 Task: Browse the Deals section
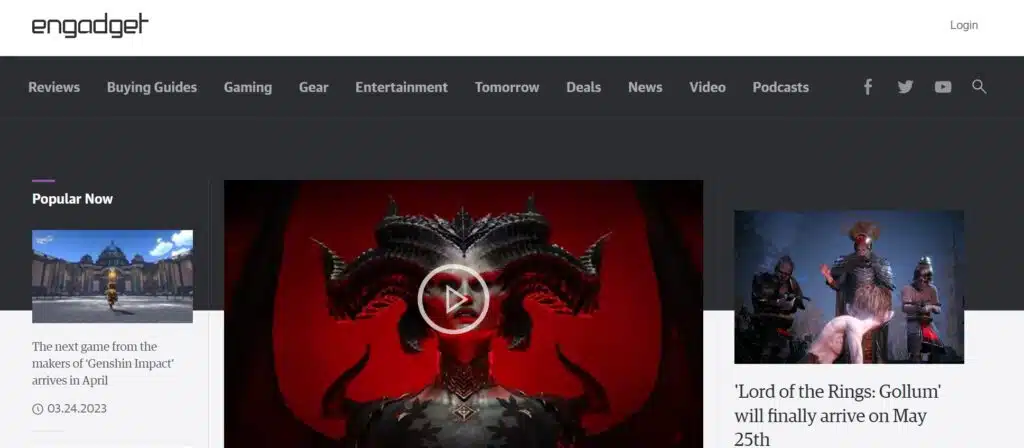pyautogui.click(x=583, y=87)
